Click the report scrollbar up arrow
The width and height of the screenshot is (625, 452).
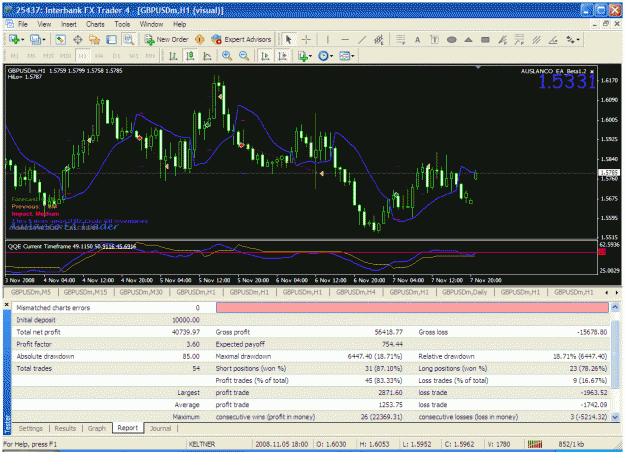[615, 307]
